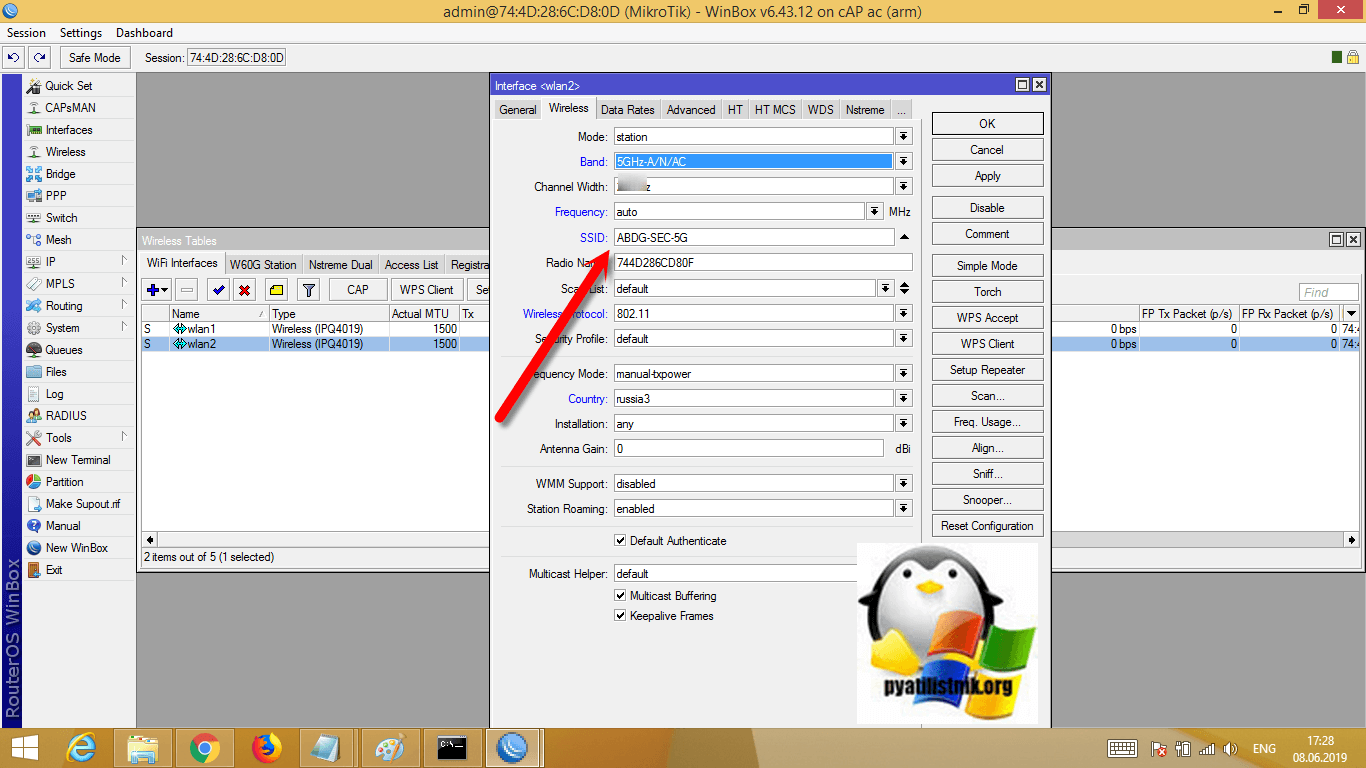Click the undo arrow icon in toolbar
This screenshot has height=768, width=1366.
(15, 58)
